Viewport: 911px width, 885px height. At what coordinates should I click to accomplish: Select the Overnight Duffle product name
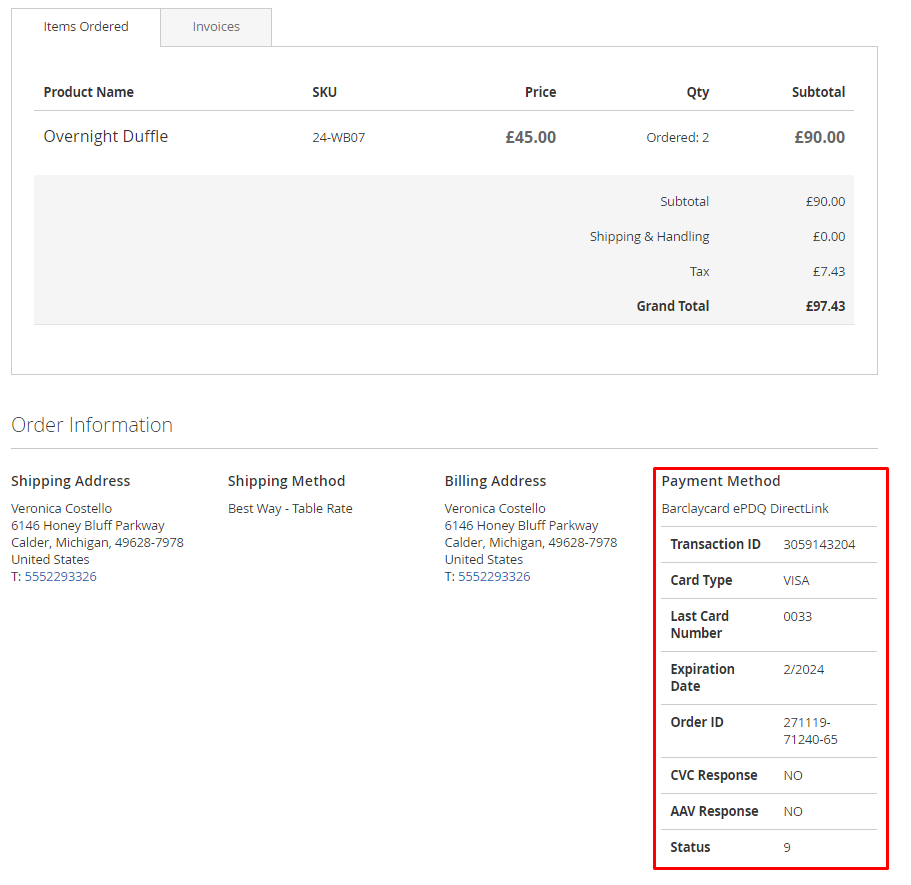pyautogui.click(x=106, y=137)
